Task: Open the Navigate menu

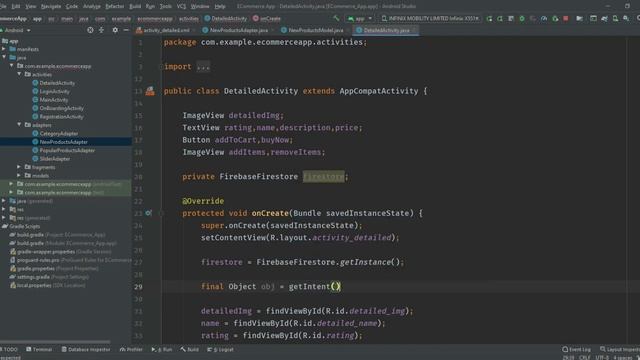Action: click(x=51, y=6)
